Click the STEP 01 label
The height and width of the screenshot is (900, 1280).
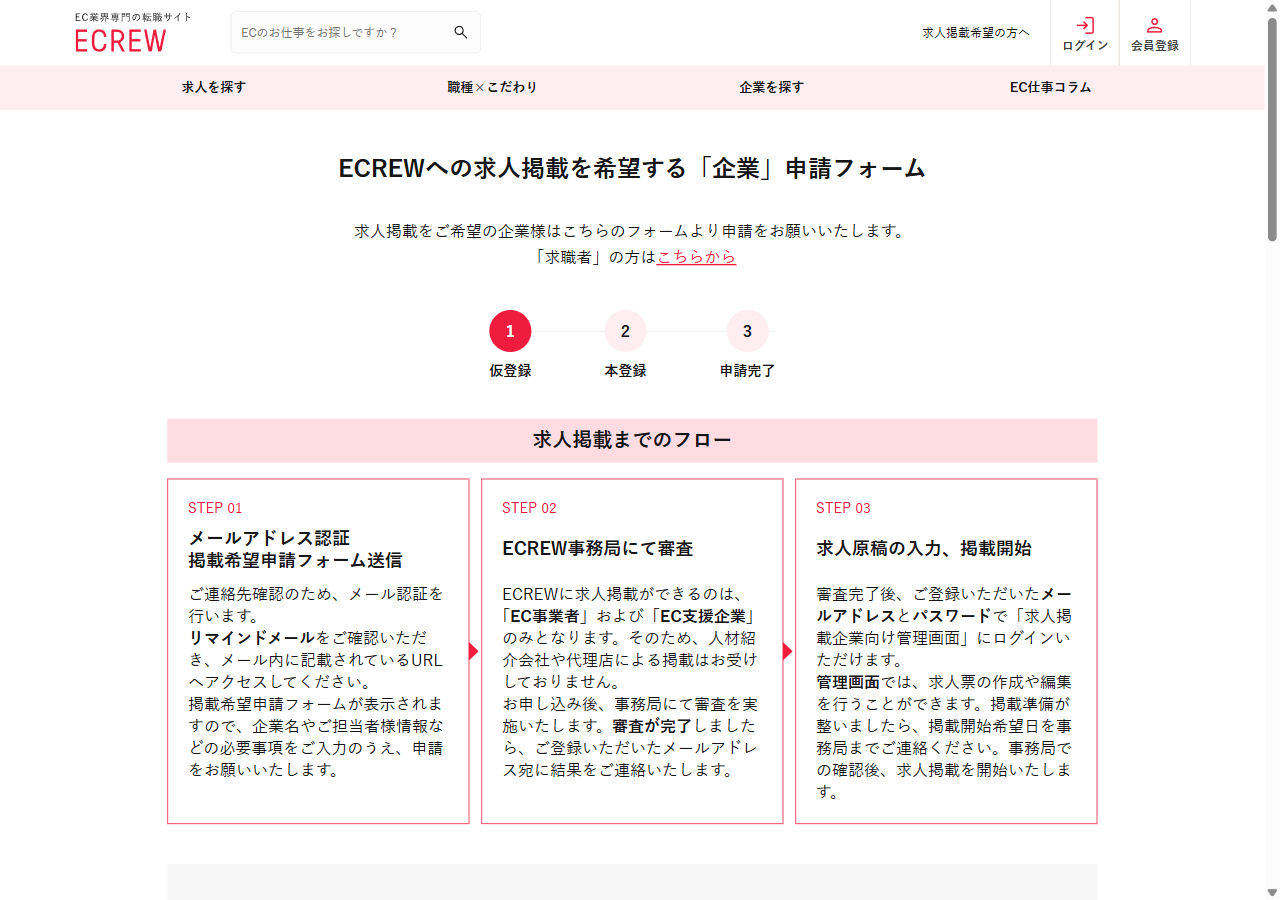click(x=215, y=508)
